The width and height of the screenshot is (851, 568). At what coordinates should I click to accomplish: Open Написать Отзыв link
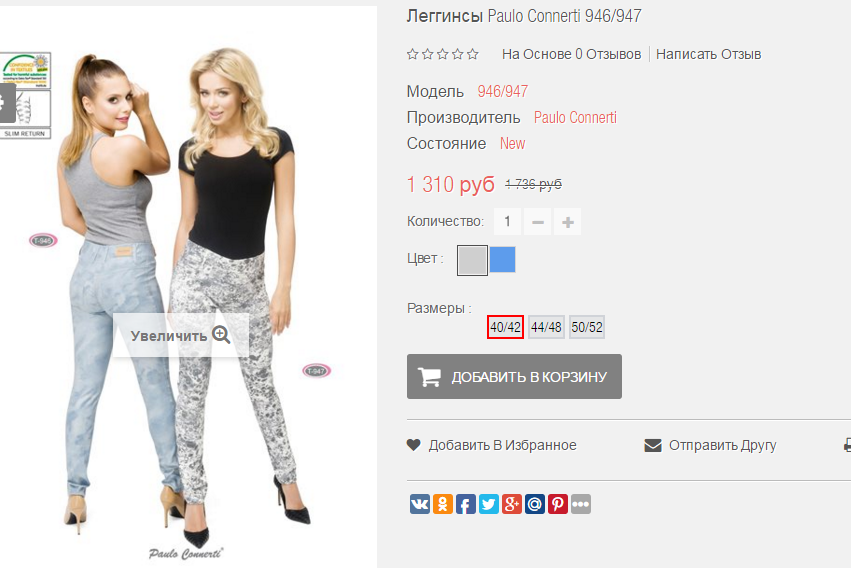click(708, 54)
